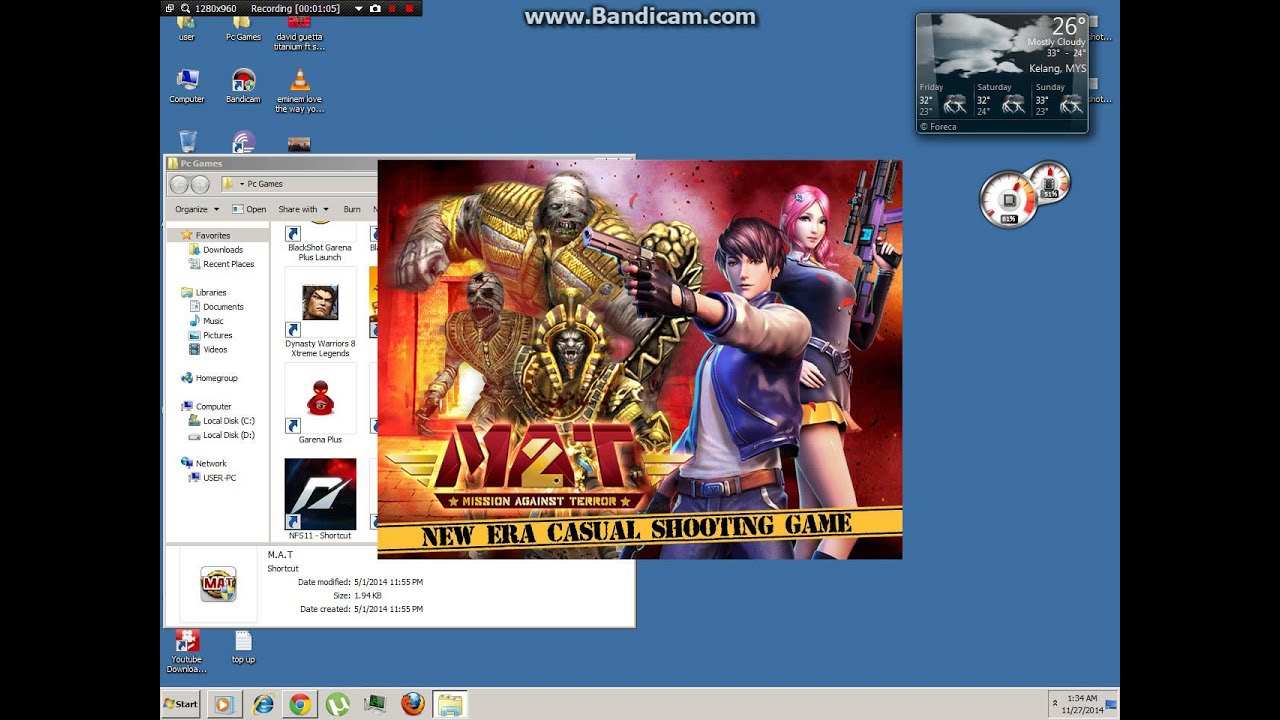Open Bandicam recording bar dropdown arrow
The width and height of the screenshot is (1280, 720).
[358, 8]
